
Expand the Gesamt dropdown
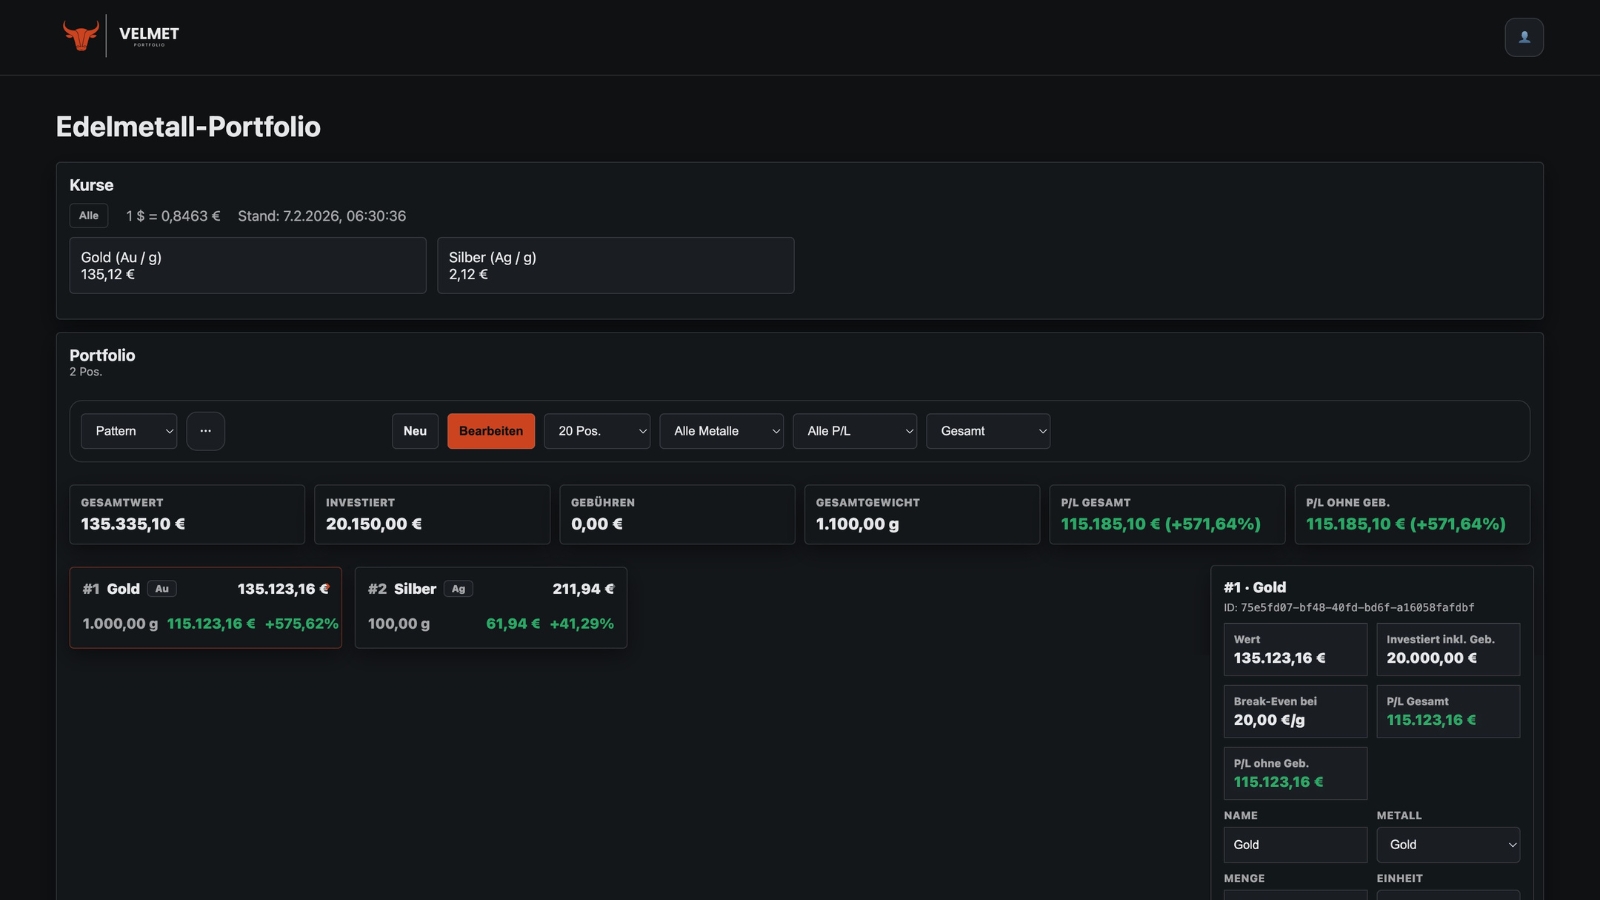[987, 431]
